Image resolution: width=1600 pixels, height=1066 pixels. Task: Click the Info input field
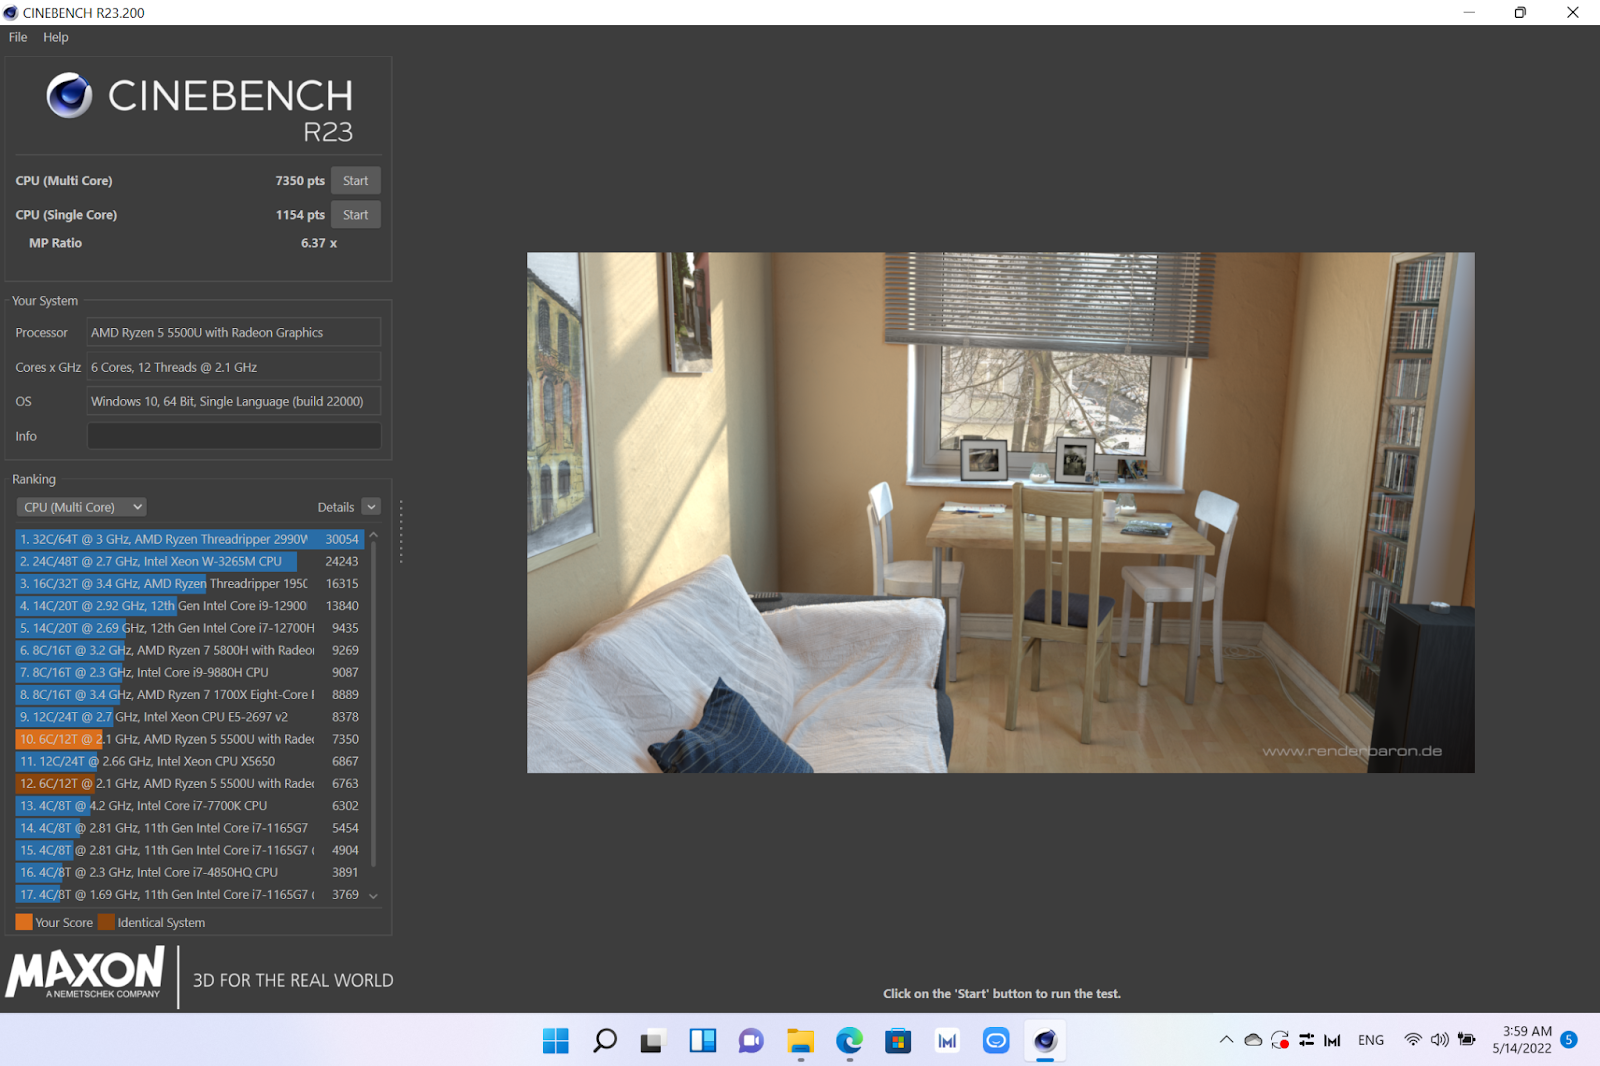click(x=234, y=436)
